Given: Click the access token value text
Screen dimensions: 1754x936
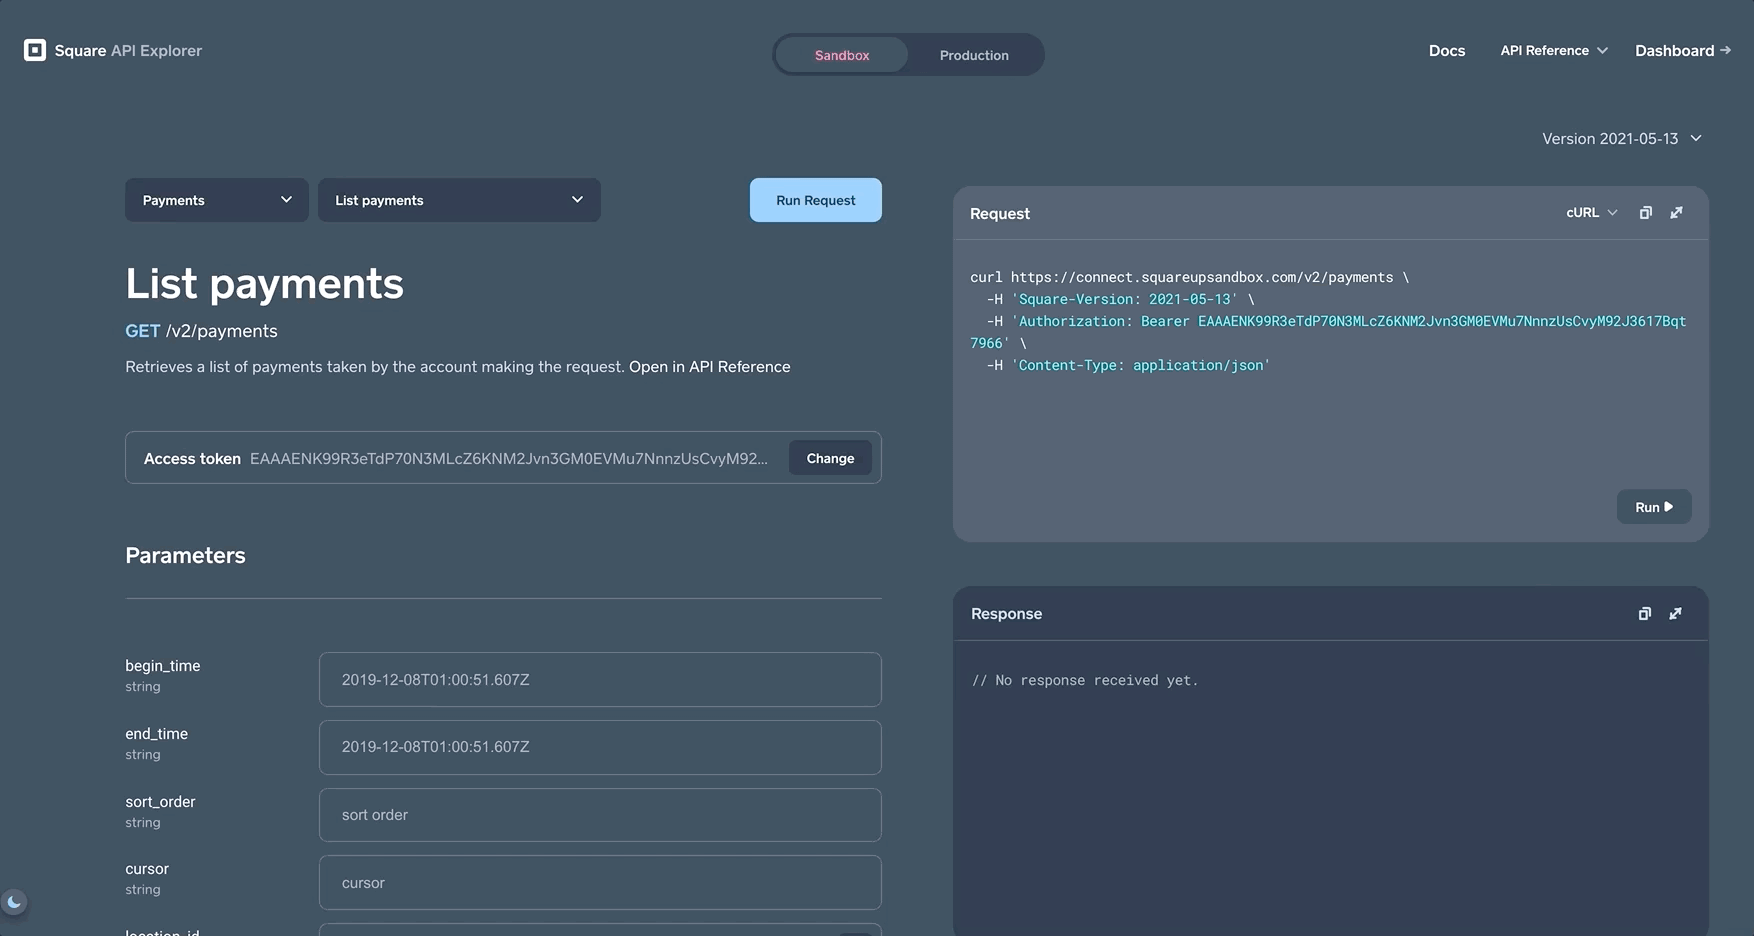Looking at the screenshot, I should [509, 459].
